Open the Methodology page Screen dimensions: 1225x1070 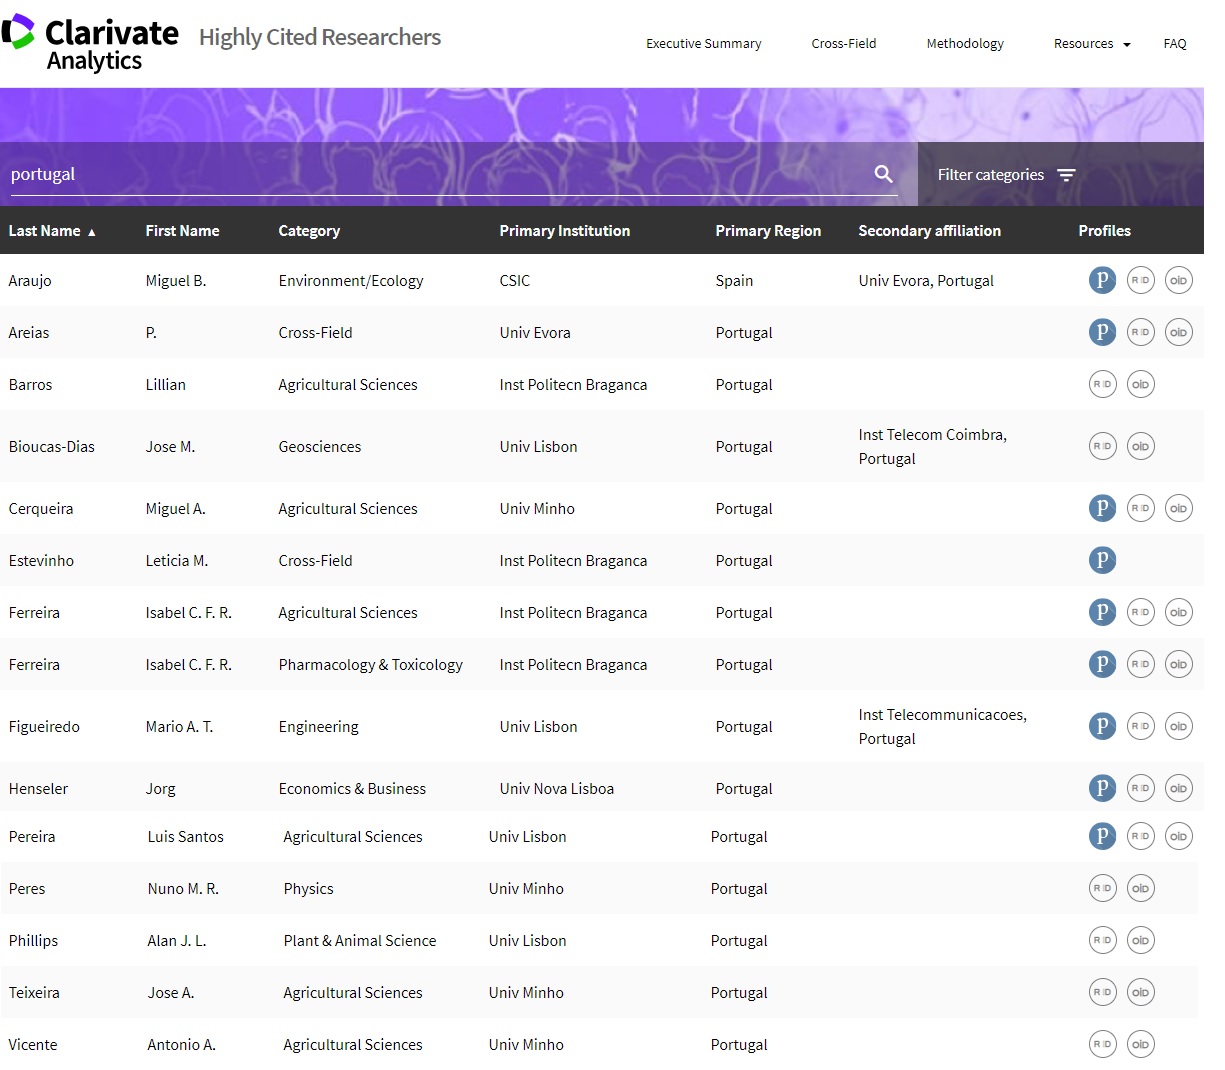pyautogui.click(x=964, y=44)
